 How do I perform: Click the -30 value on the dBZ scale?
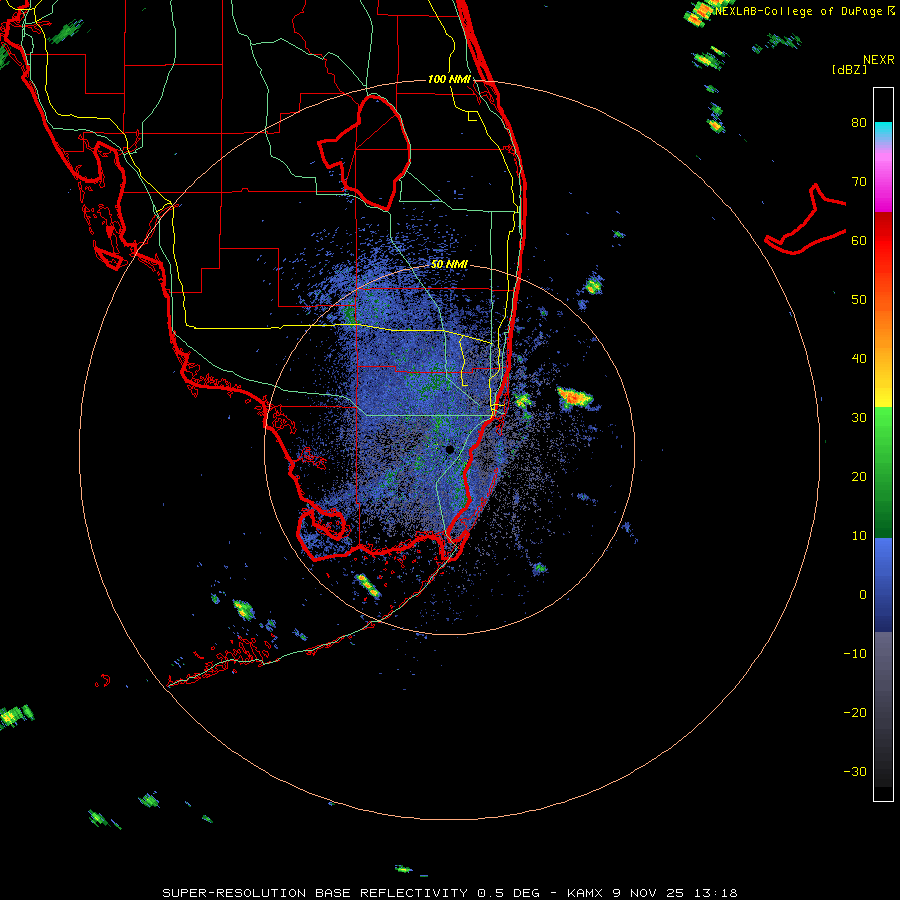pos(855,772)
